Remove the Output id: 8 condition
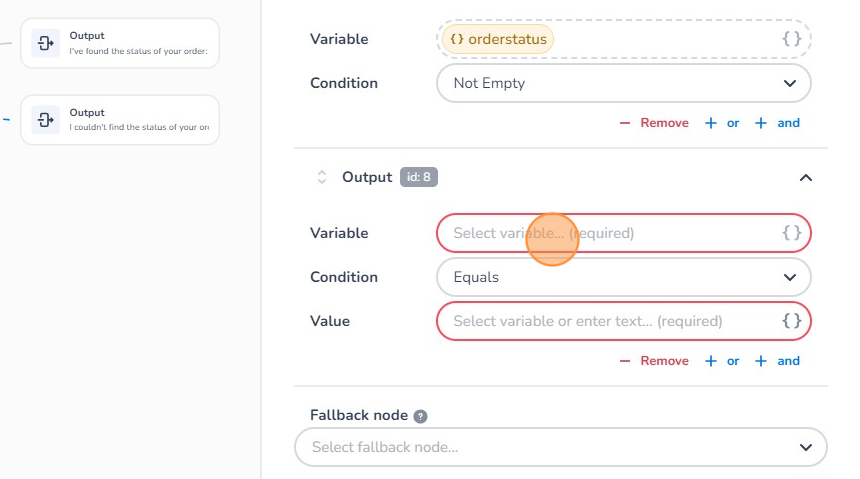 (655, 361)
